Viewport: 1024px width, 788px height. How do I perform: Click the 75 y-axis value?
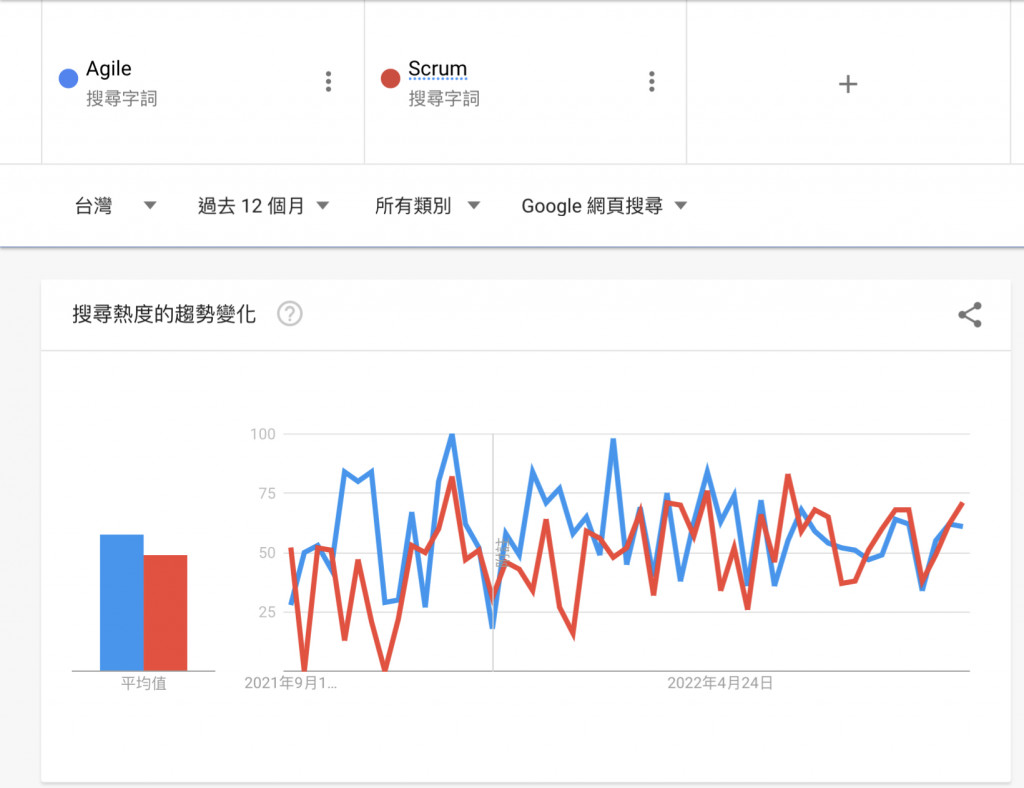[267, 494]
